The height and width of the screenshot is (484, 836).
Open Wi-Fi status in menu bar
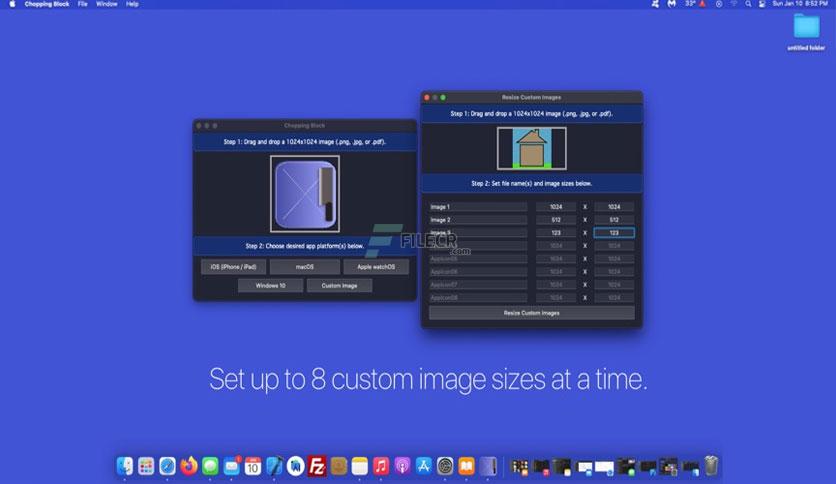734,4
